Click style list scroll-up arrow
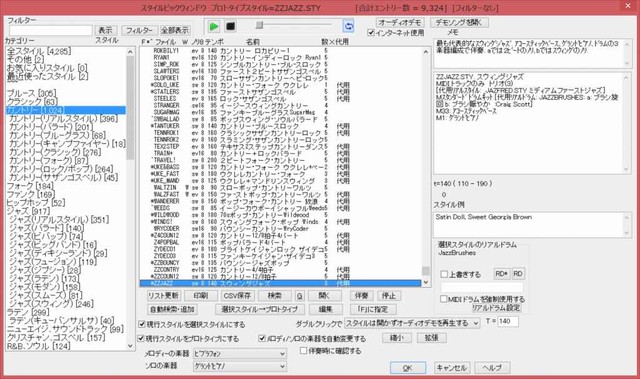Image resolution: width=640 pixels, height=379 pixels. click(425, 52)
